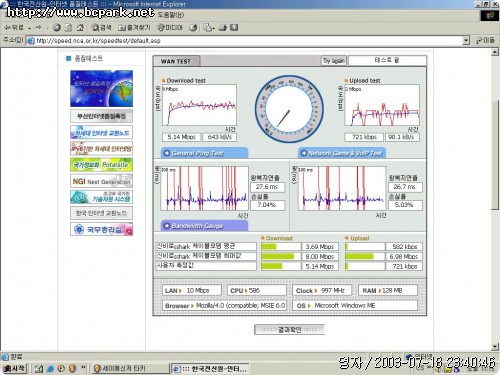Open the History toolbar icon
Viewport: 500px width, 375px height.
coord(193,28)
